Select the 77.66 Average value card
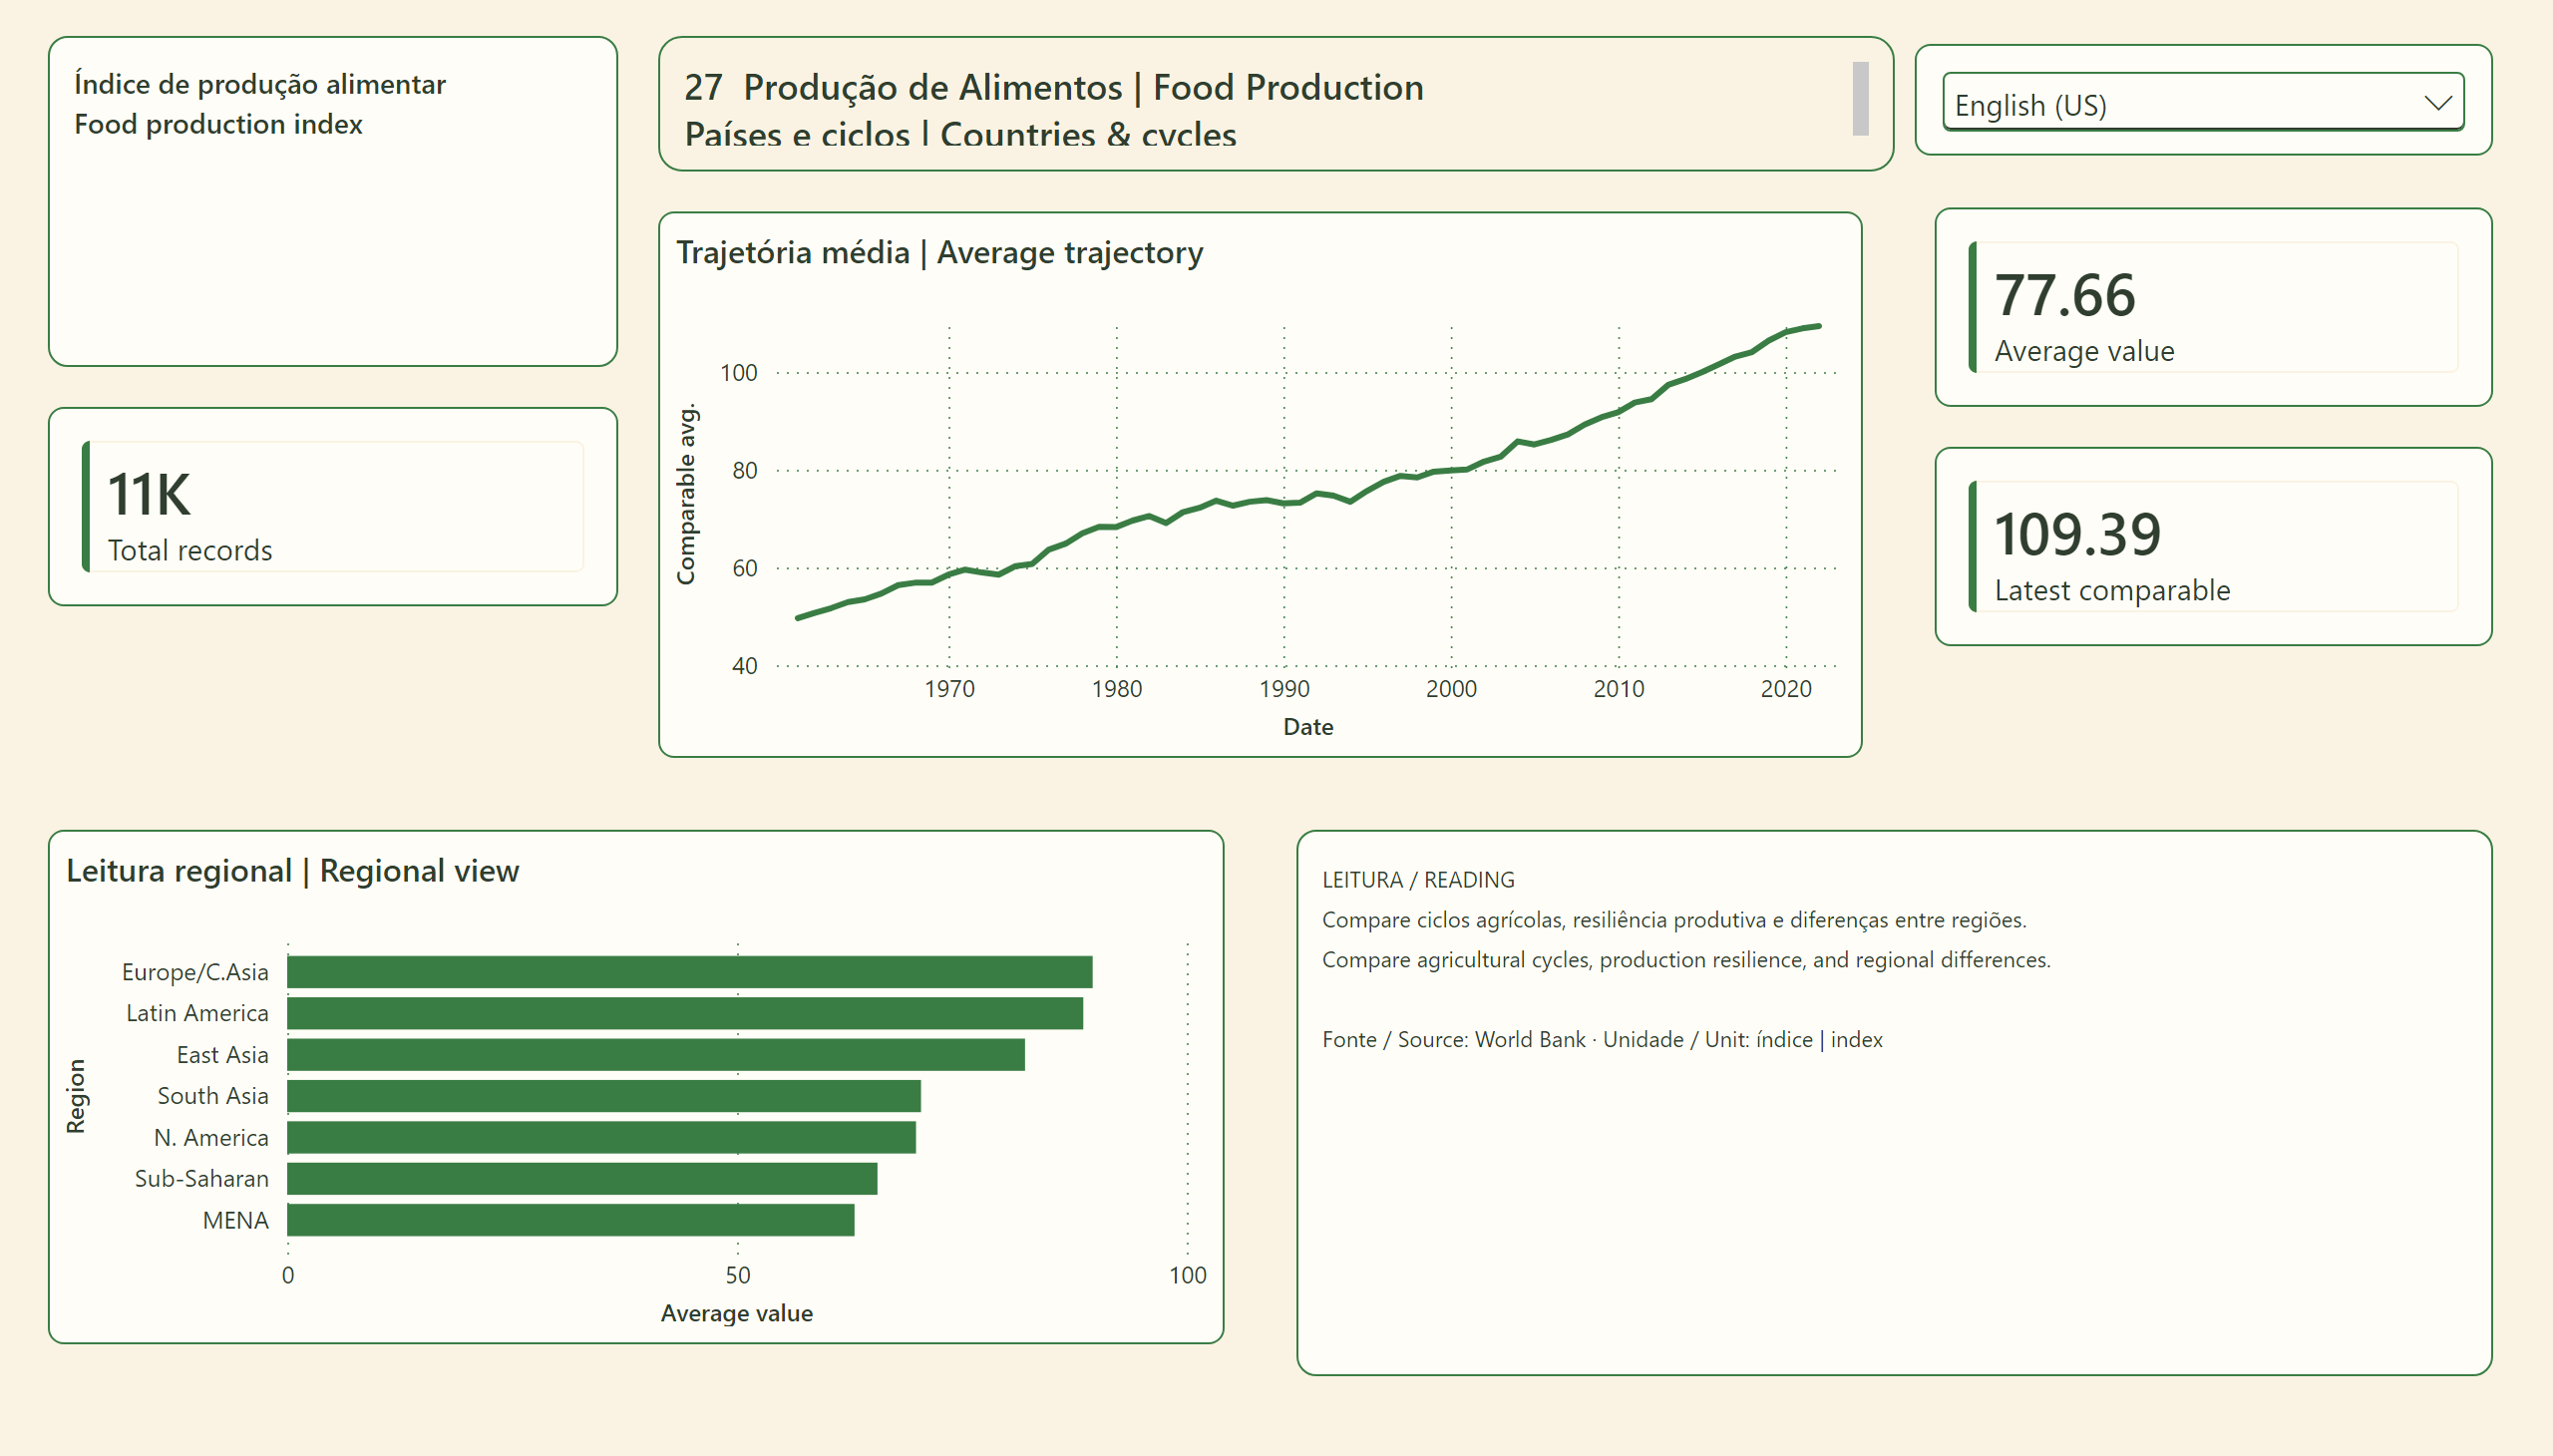Screen dimensions: 2553x1456 (x=2213, y=307)
